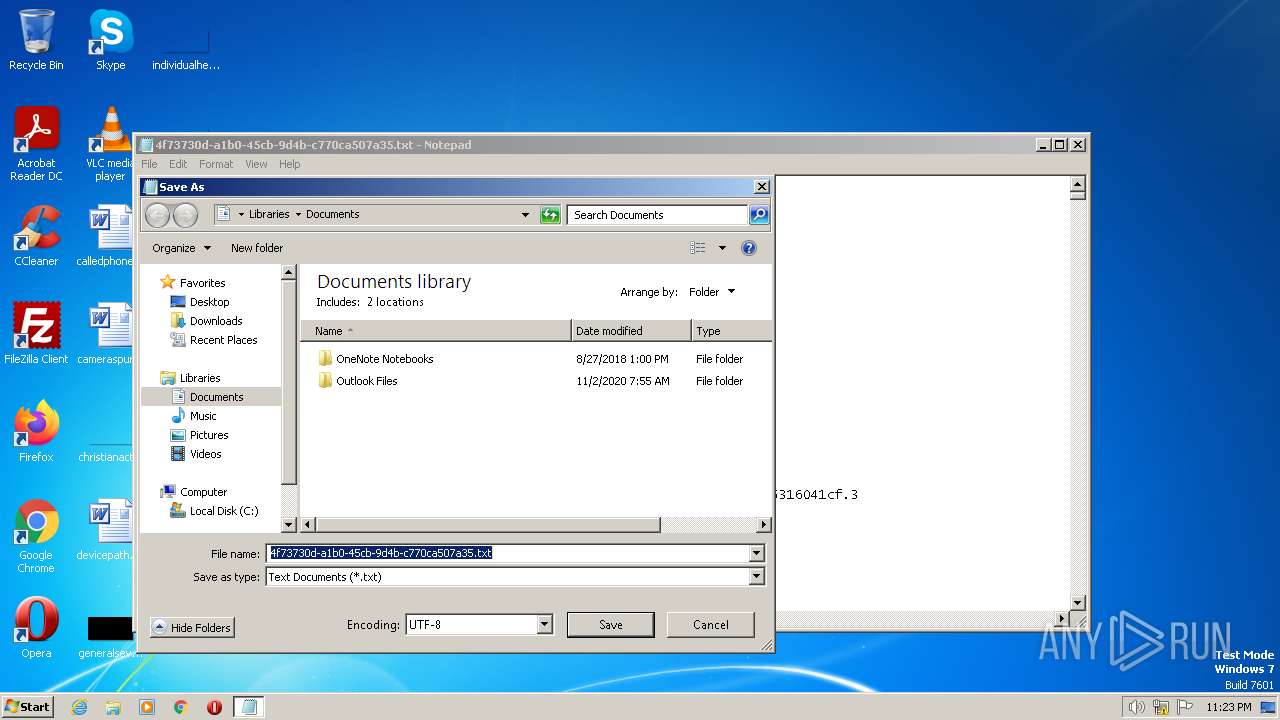Click the volume speaker tray icon
Viewport: 1280px width, 720px height.
1137,707
